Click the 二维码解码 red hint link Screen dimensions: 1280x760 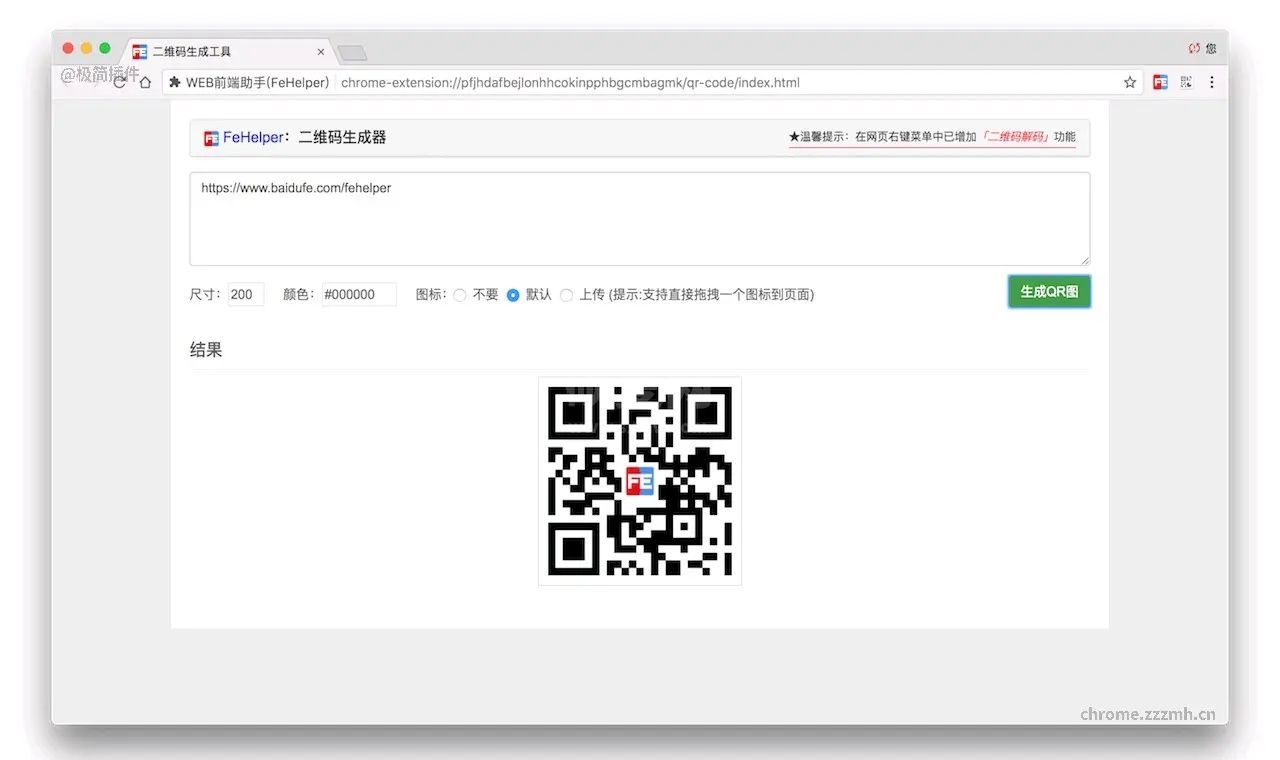click(x=1015, y=137)
